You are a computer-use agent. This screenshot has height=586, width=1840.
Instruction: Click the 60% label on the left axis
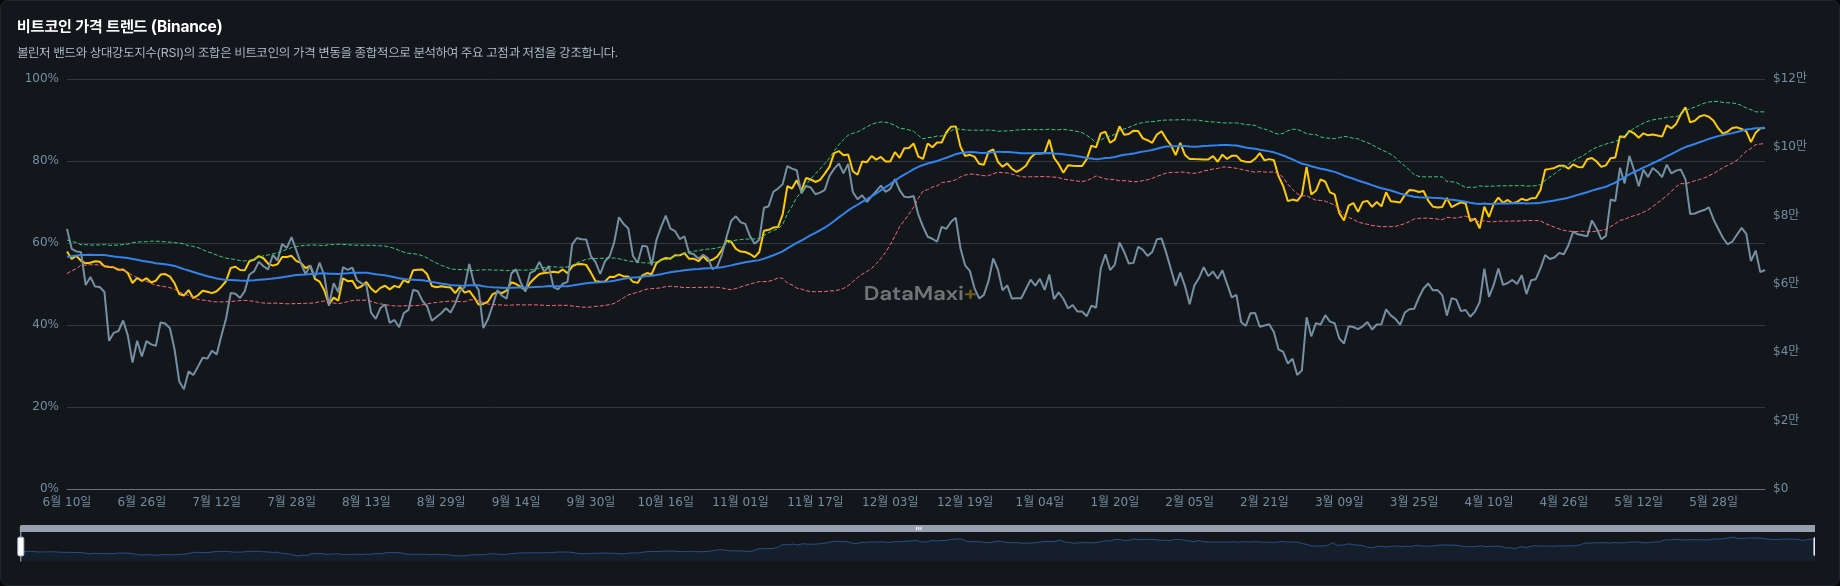[45, 242]
